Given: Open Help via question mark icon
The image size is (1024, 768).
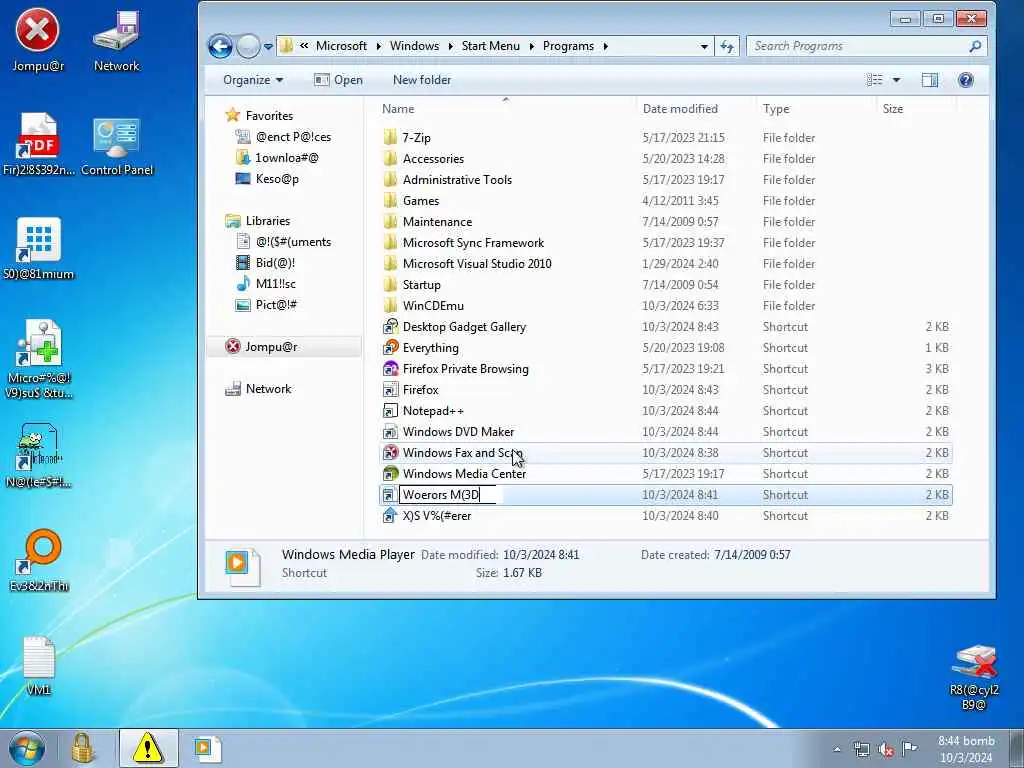Looking at the screenshot, I should point(966,80).
